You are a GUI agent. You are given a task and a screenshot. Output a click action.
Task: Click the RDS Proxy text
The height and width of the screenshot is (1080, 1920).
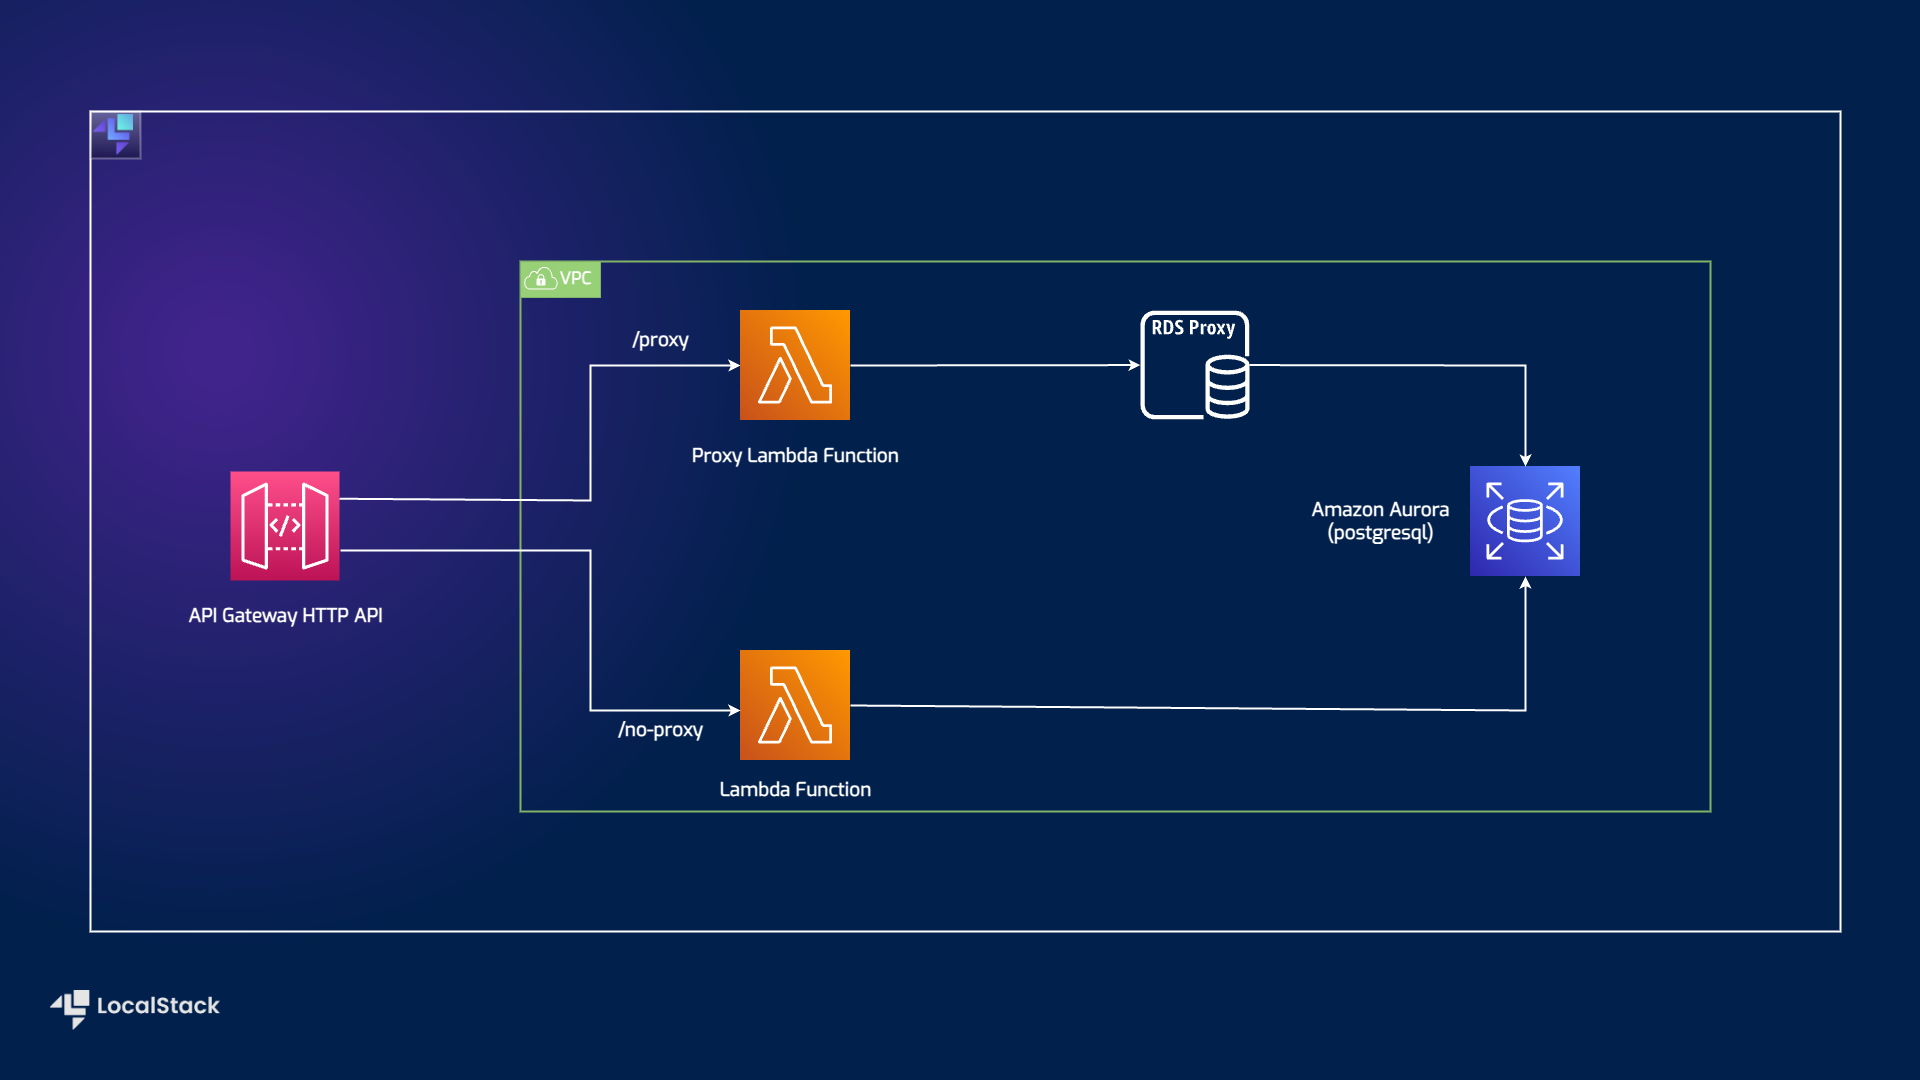[x=1193, y=328]
